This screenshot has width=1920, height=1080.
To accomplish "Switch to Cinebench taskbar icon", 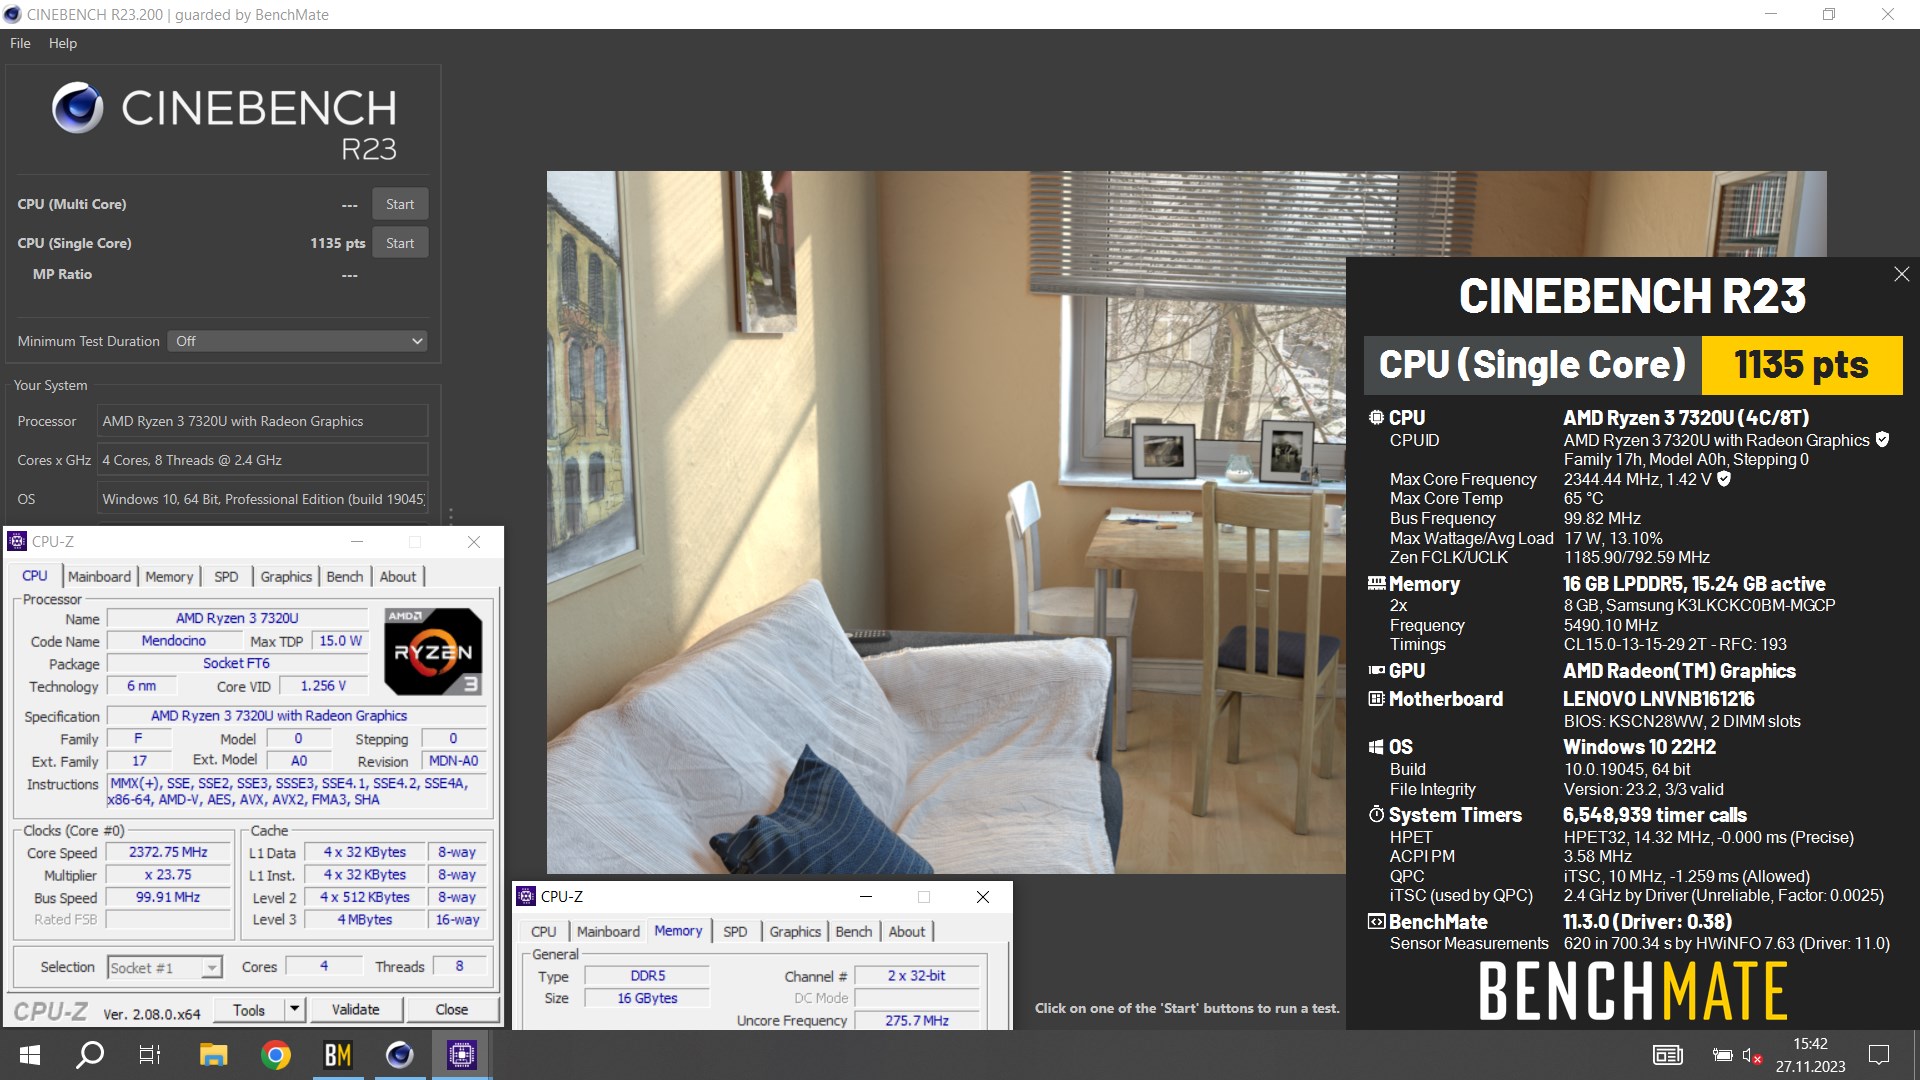I will pyautogui.click(x=399, y=1055).
